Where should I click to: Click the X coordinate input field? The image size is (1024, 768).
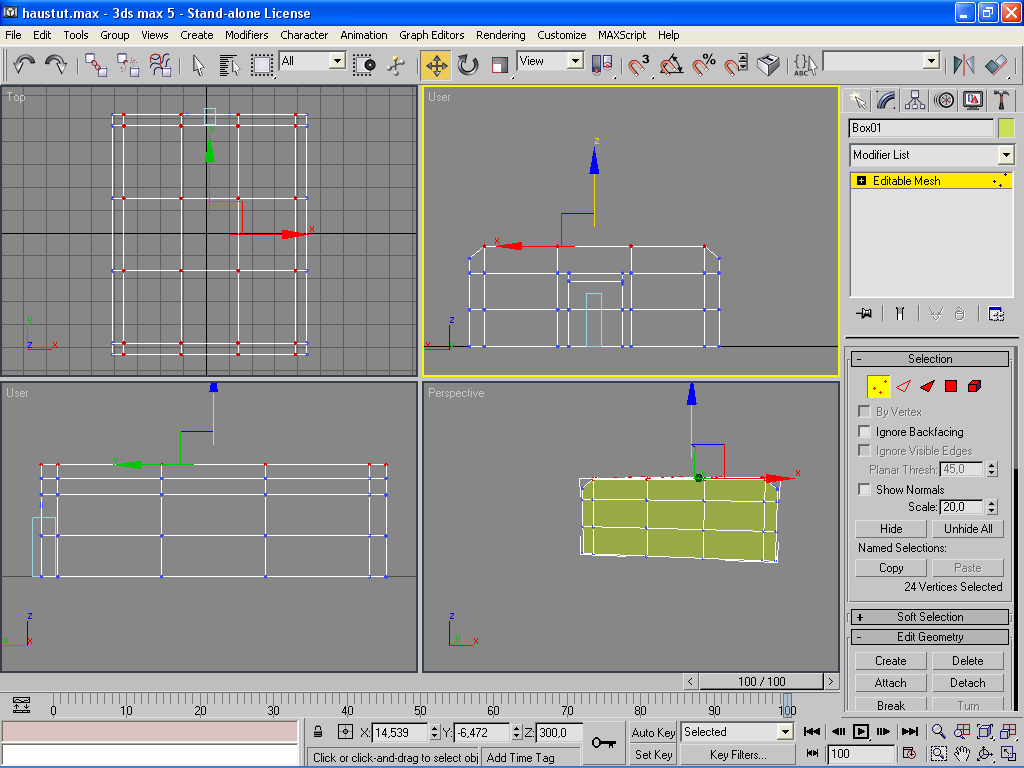(400, 733)
